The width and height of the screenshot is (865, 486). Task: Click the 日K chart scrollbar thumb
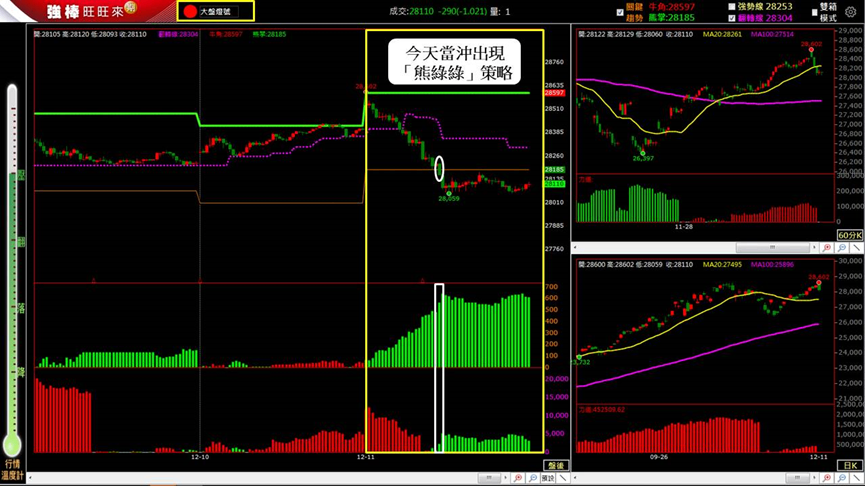(x=798, y=478)
